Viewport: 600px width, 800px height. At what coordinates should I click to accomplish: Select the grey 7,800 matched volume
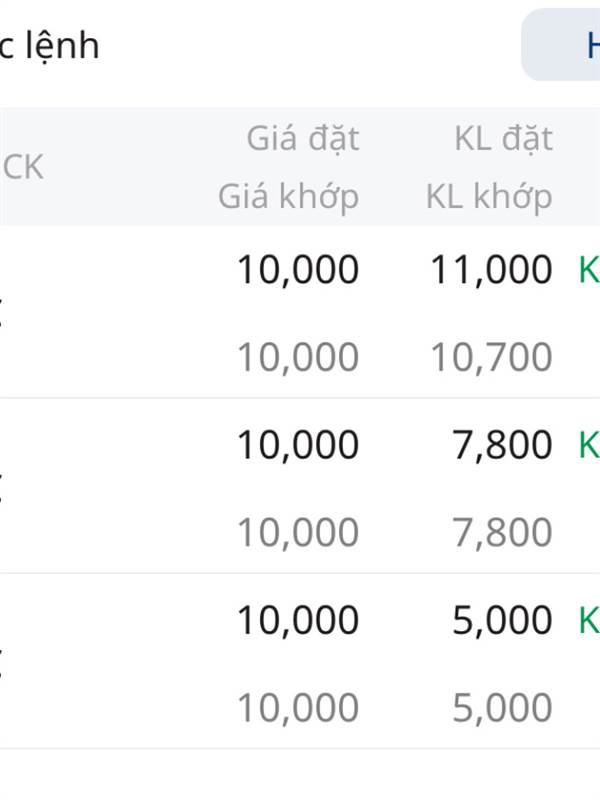point(503,532)
